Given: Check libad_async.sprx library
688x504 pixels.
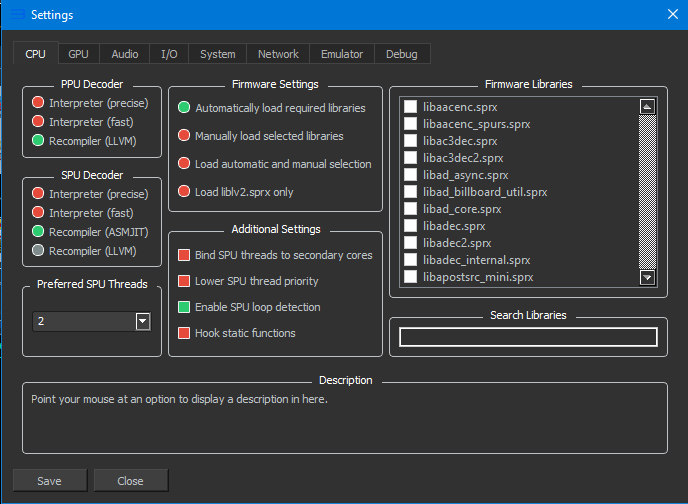Looking at the screenshot, I should [x=410, y=175].
